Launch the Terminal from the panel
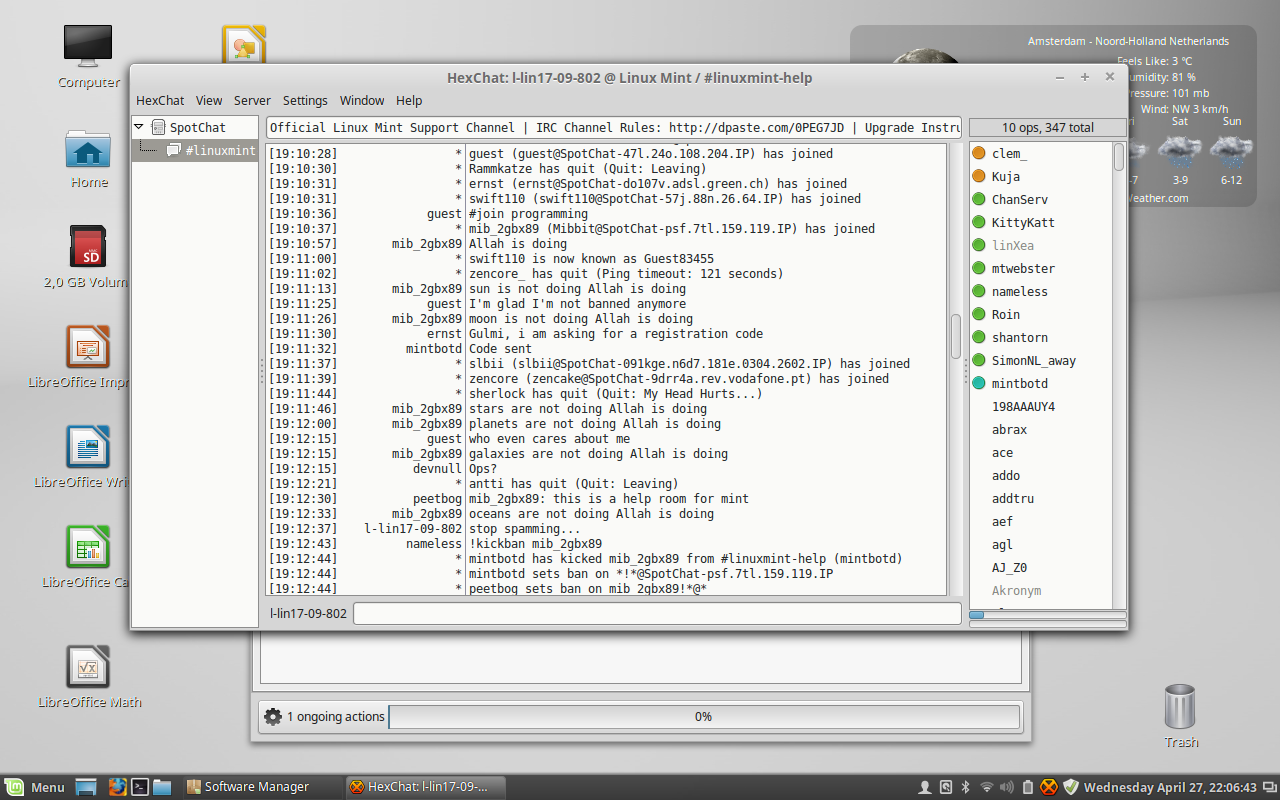Viewport: 1280px width, 800px height. pos(141,787)
